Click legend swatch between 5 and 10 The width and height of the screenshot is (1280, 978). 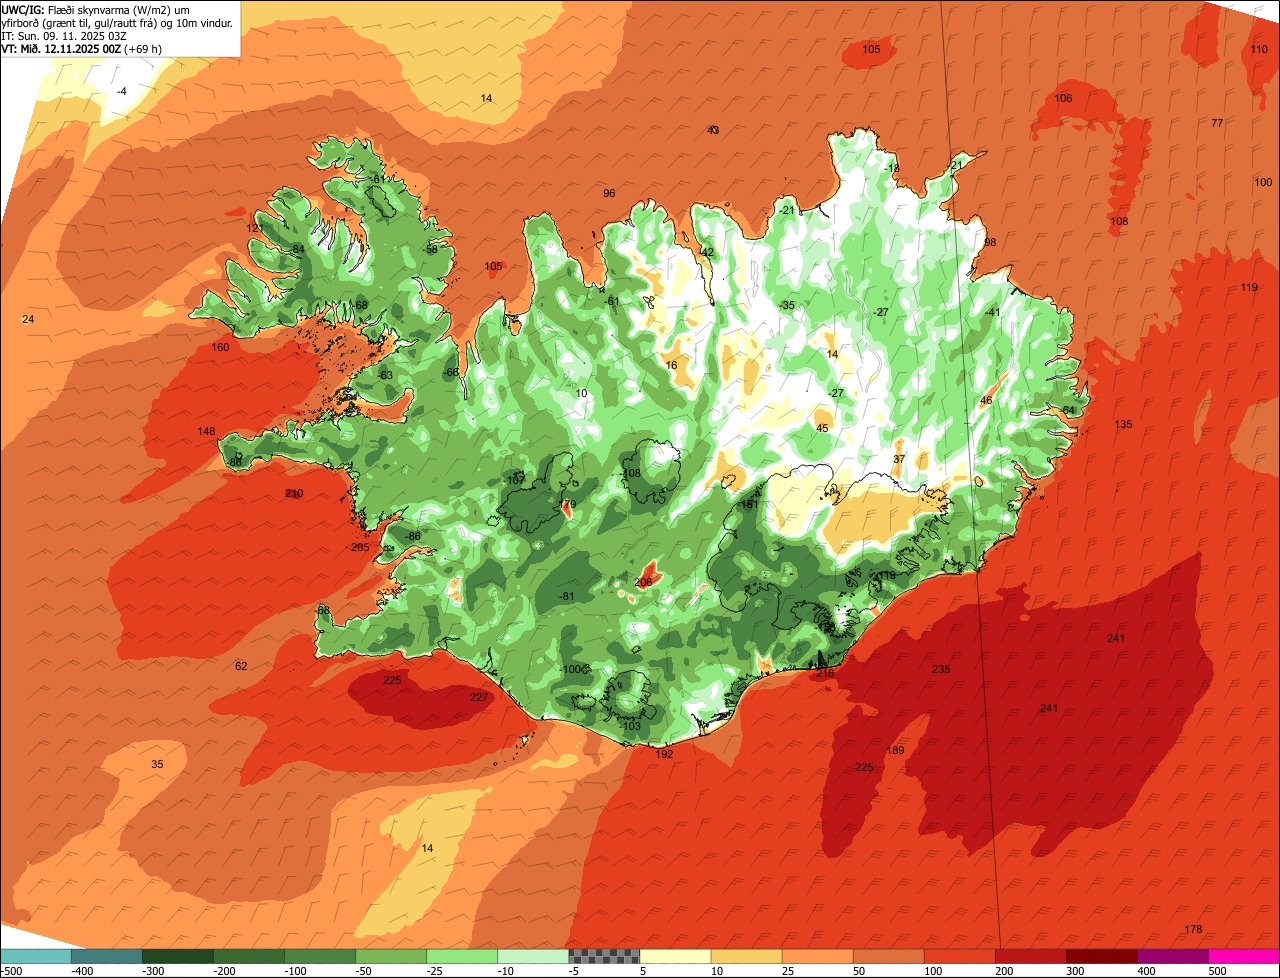(x=675, y=956)
